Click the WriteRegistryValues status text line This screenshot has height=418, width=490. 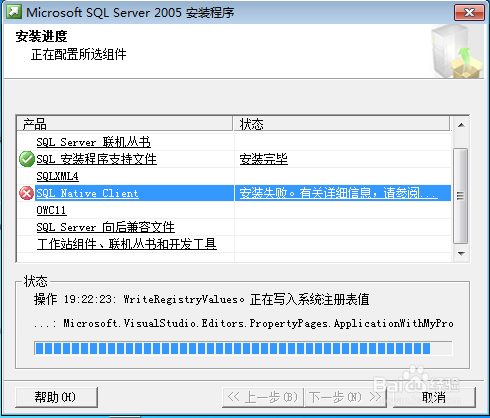coord(201,299)
